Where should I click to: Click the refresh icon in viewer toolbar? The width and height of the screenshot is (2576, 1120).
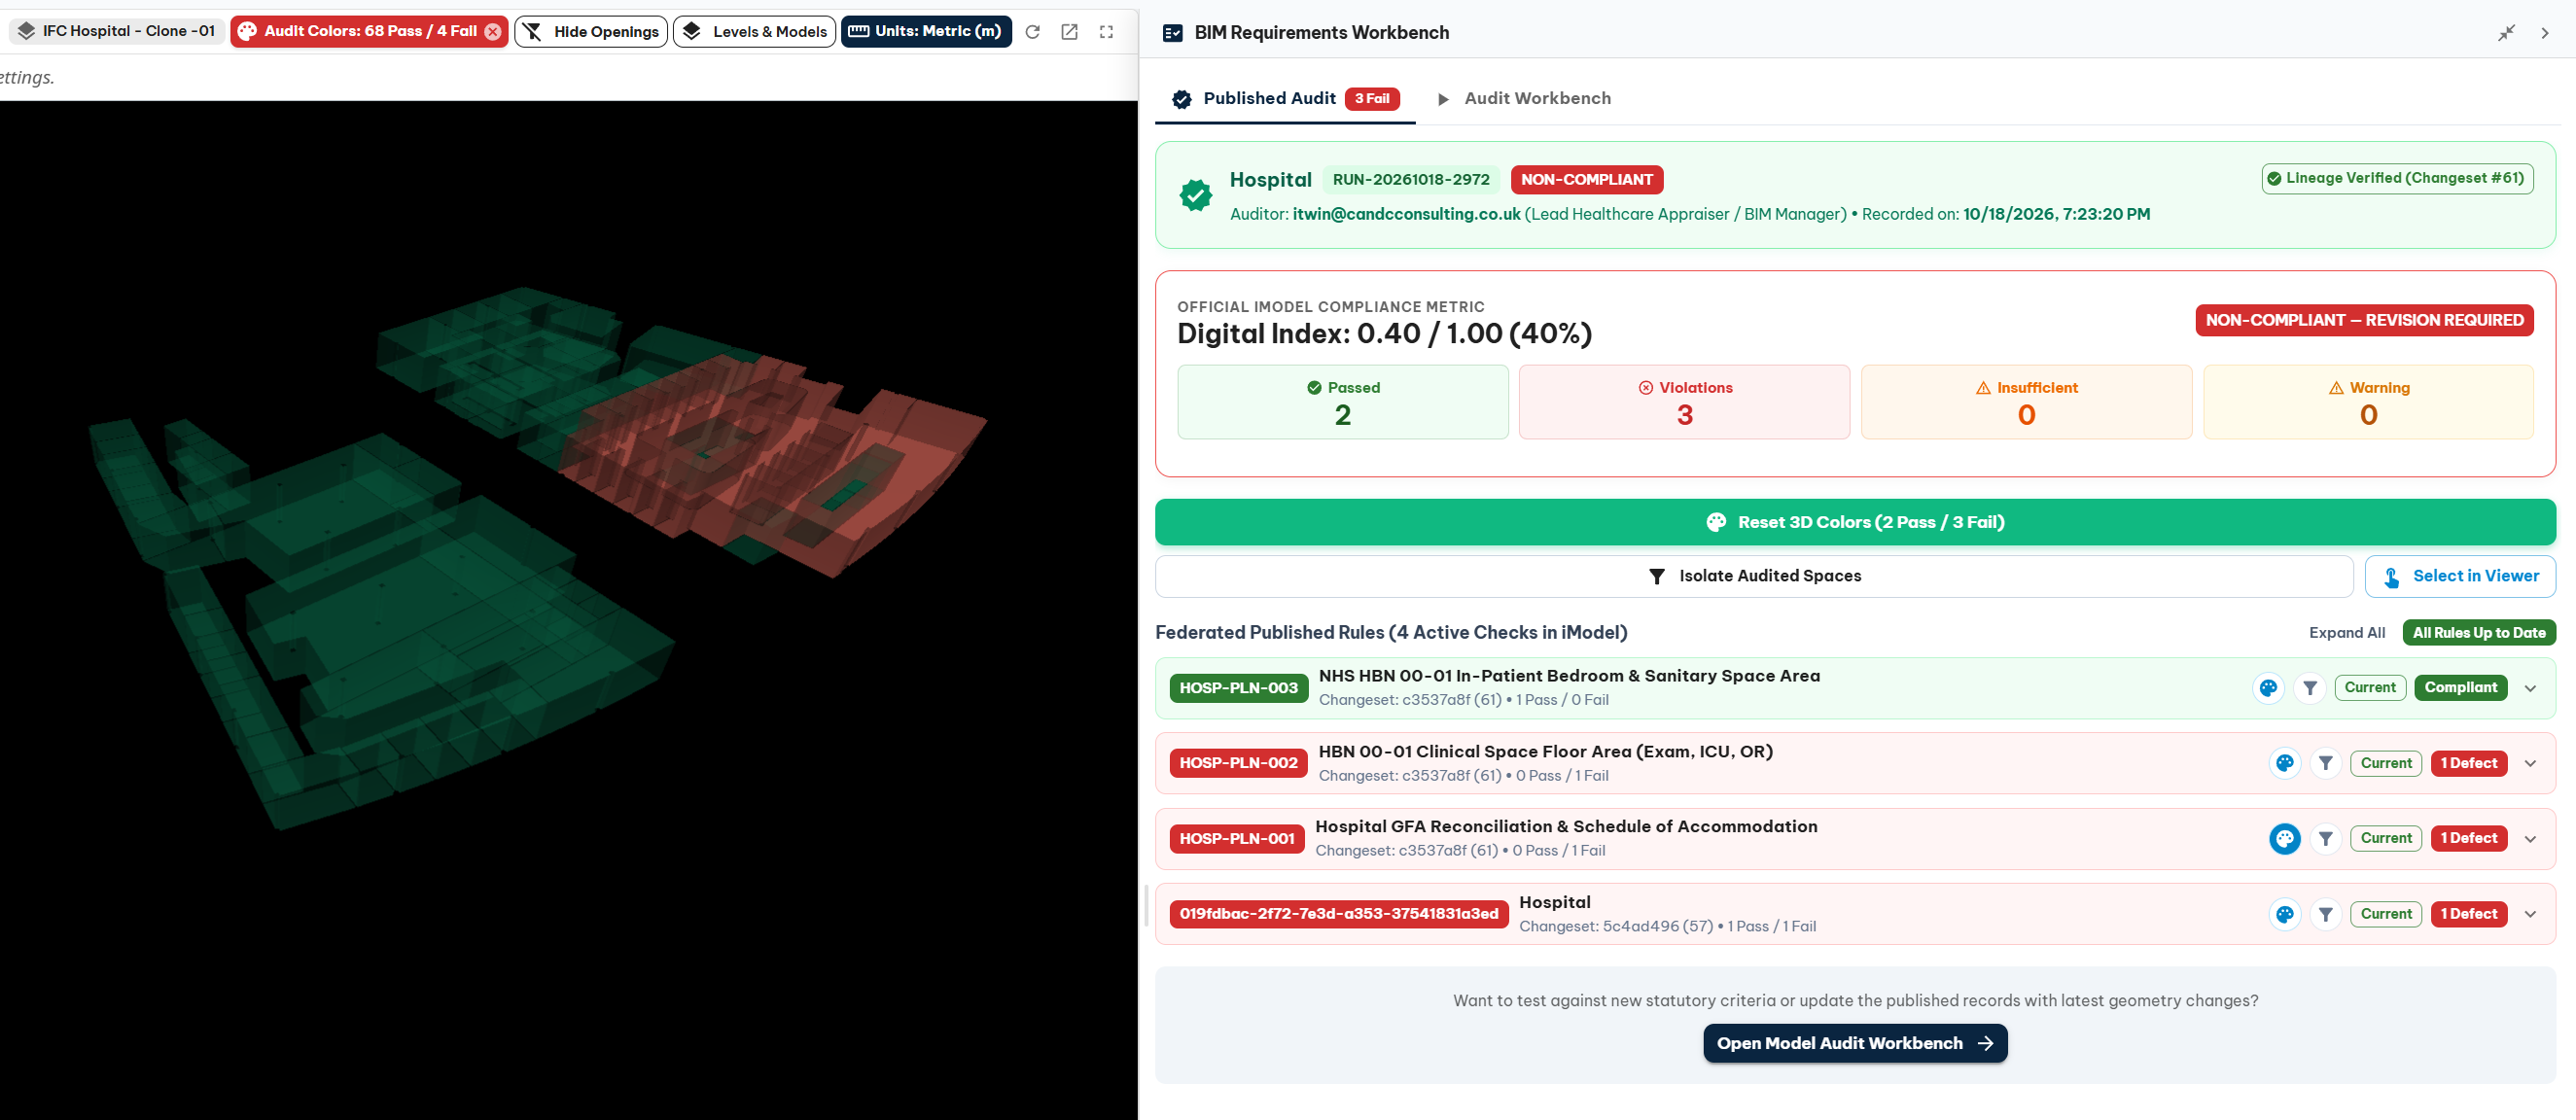click(1032, 32)
